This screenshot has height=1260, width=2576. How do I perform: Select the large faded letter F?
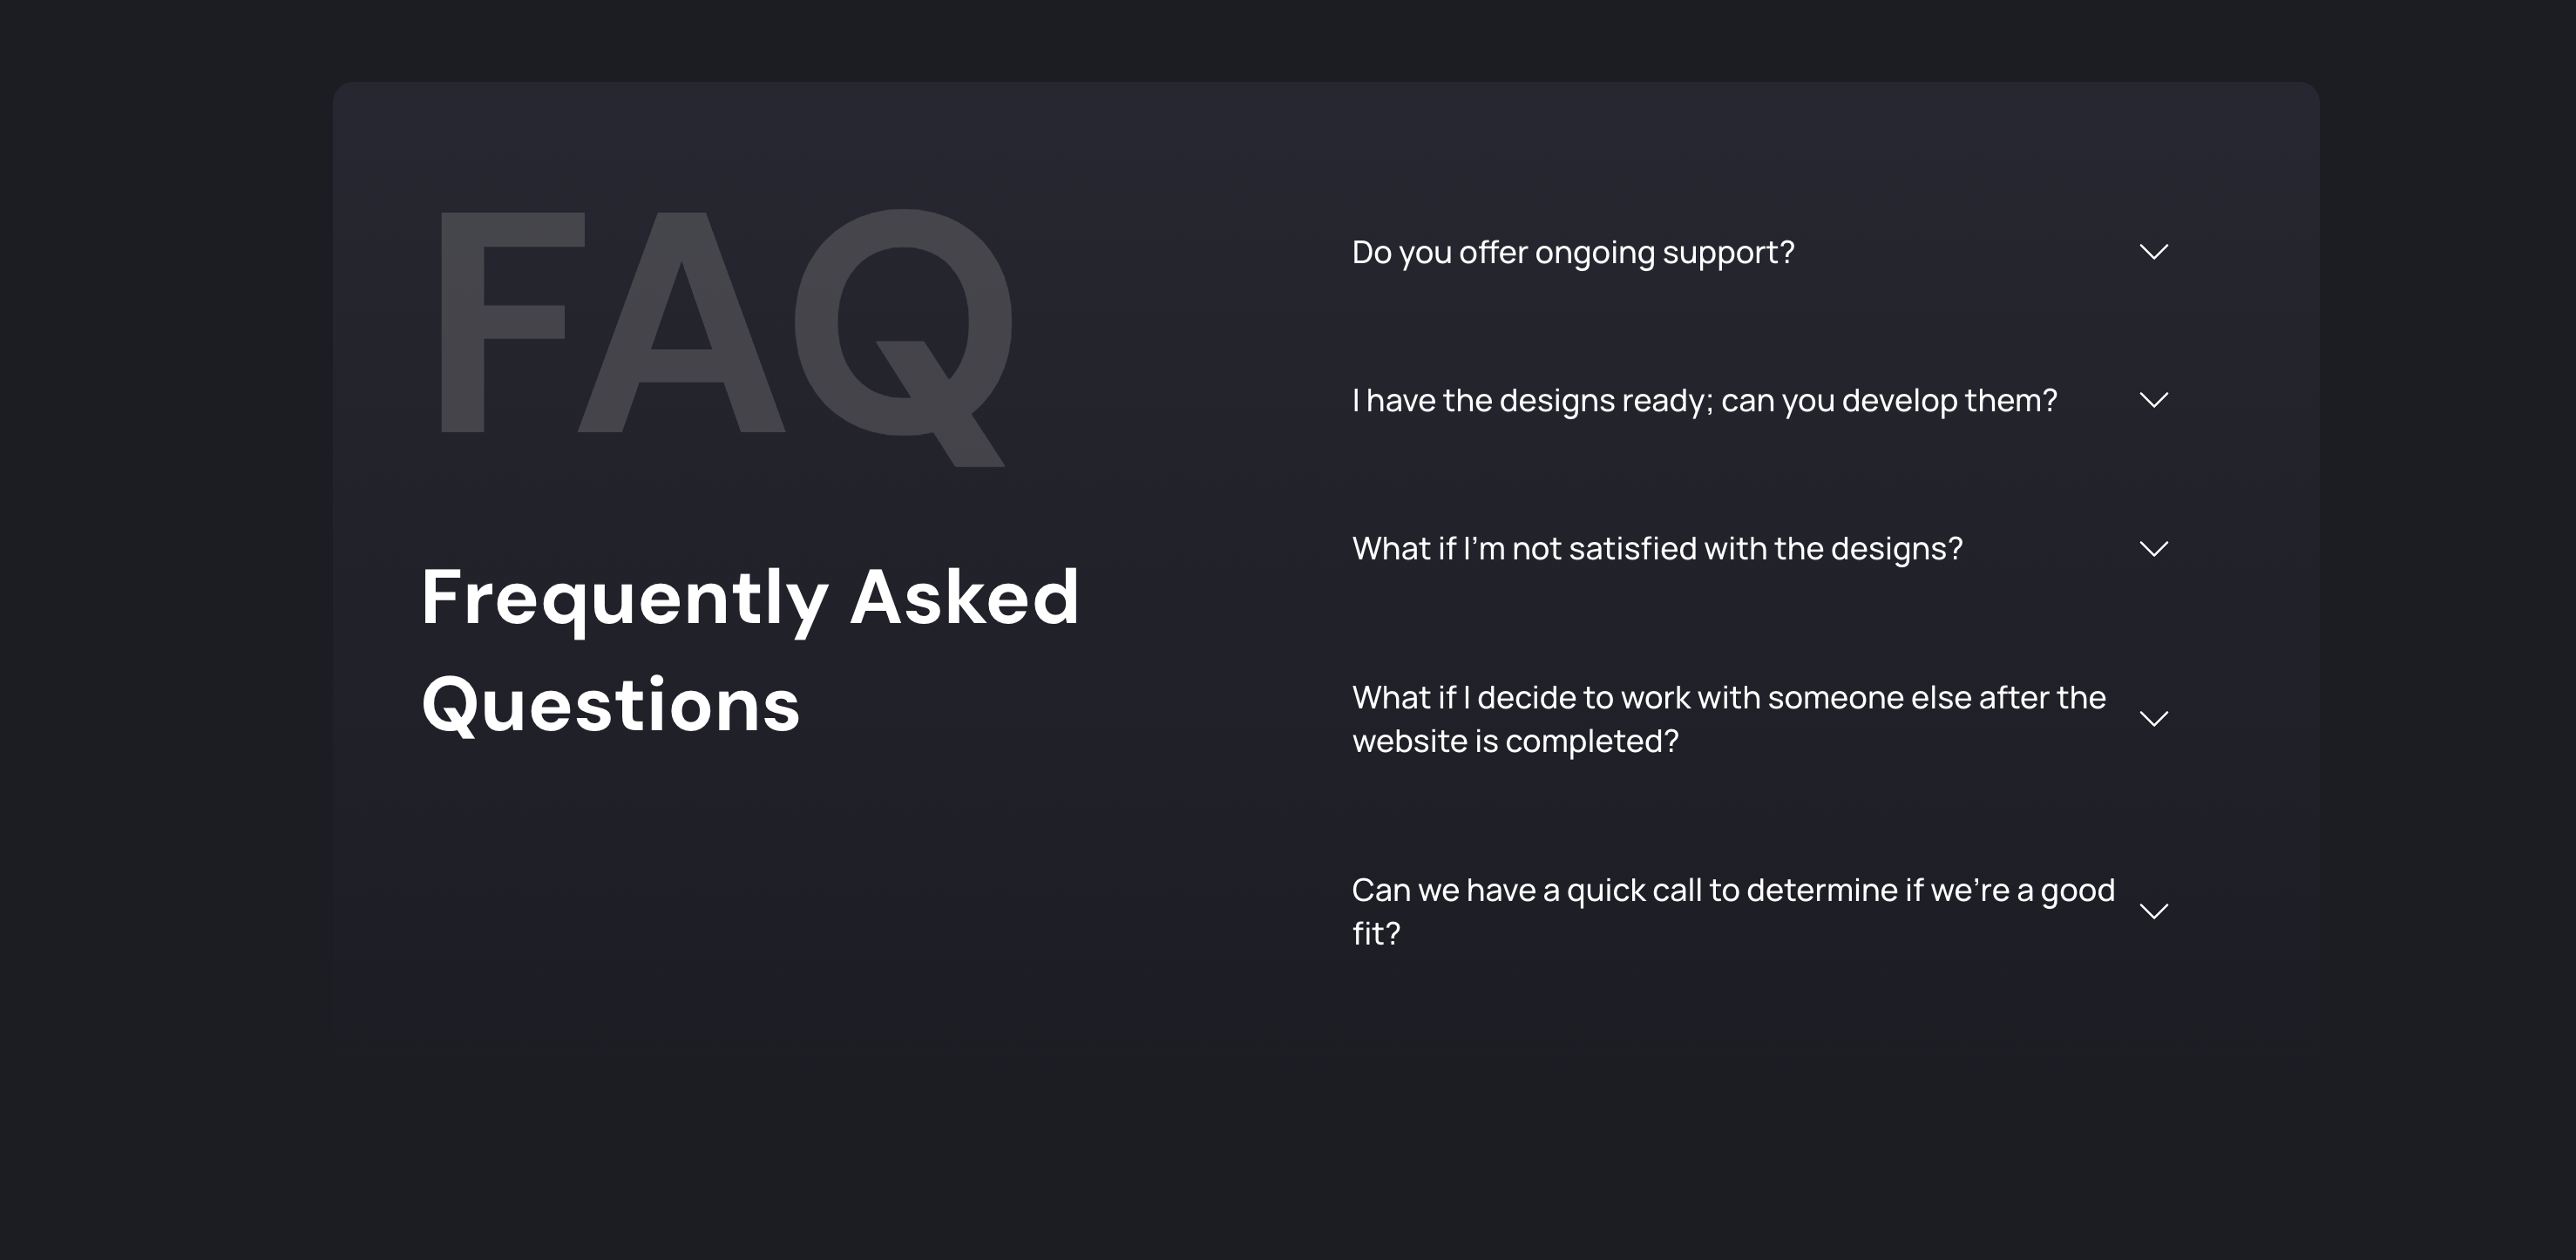[510, 322]
